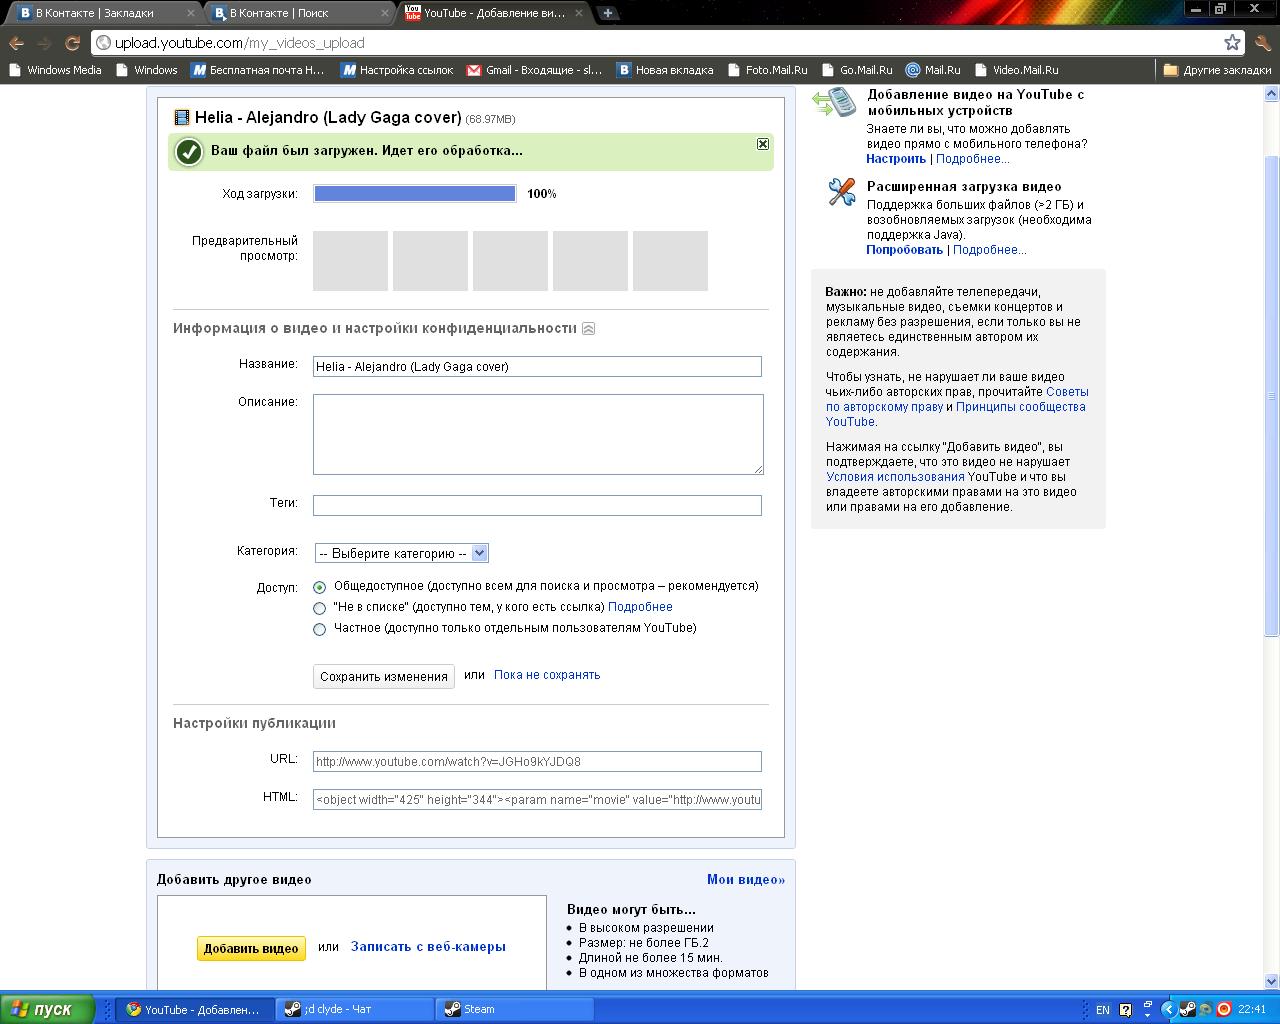Open the Steam window from the taskbar
This screenshot has height=1024, width=1280.
(x=515, y=1009)
